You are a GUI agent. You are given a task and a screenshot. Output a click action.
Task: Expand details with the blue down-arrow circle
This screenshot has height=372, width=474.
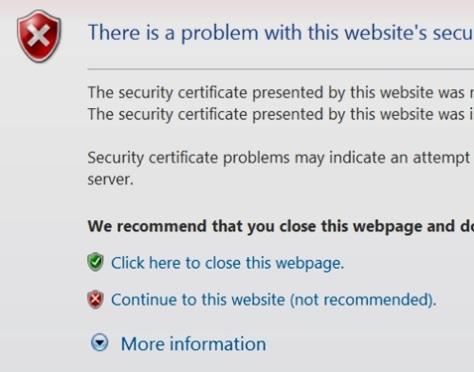[x=99, y=342]
